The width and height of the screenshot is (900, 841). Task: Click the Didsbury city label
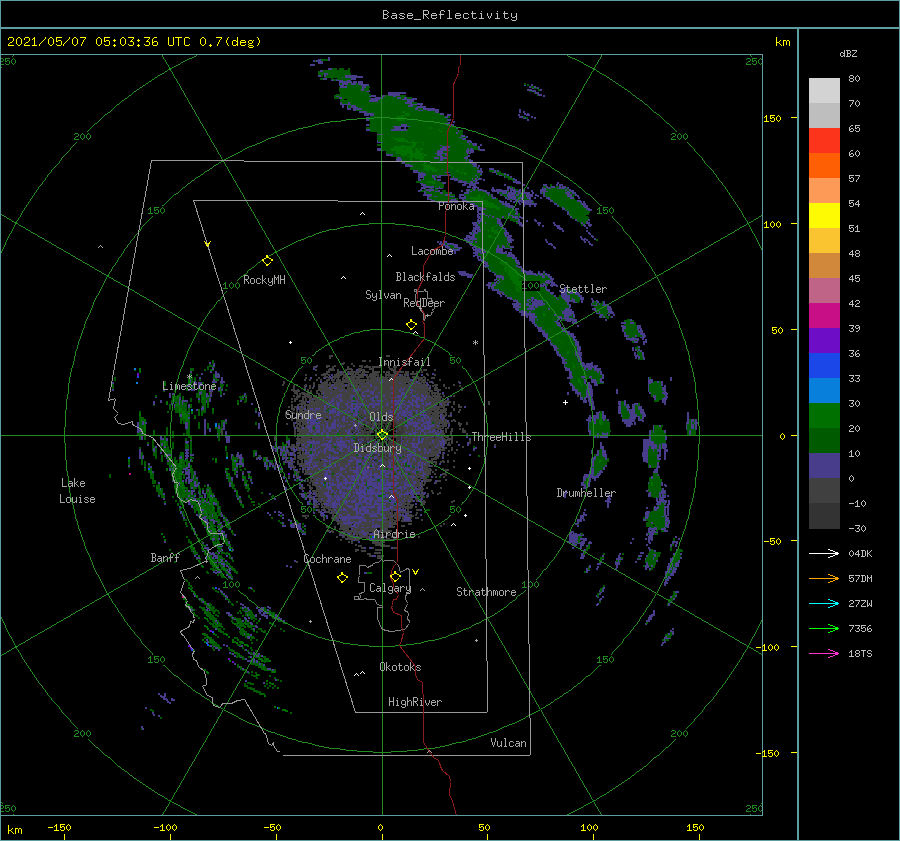pos(377,448)
